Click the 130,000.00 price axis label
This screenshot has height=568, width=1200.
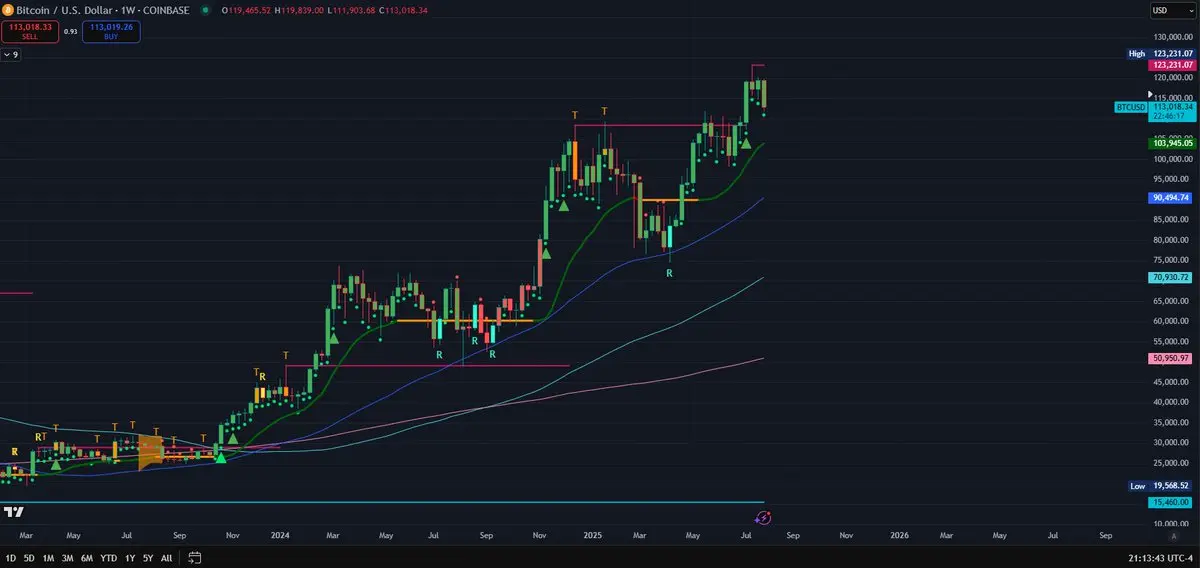(1173, 37)
